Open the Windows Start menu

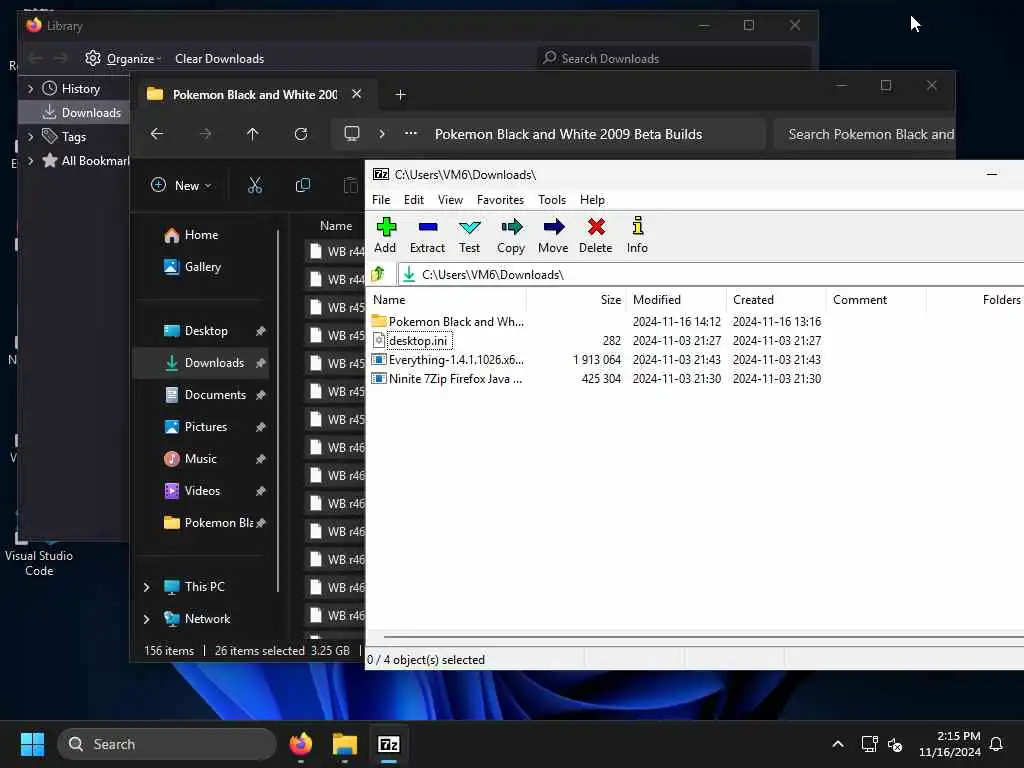32,744
